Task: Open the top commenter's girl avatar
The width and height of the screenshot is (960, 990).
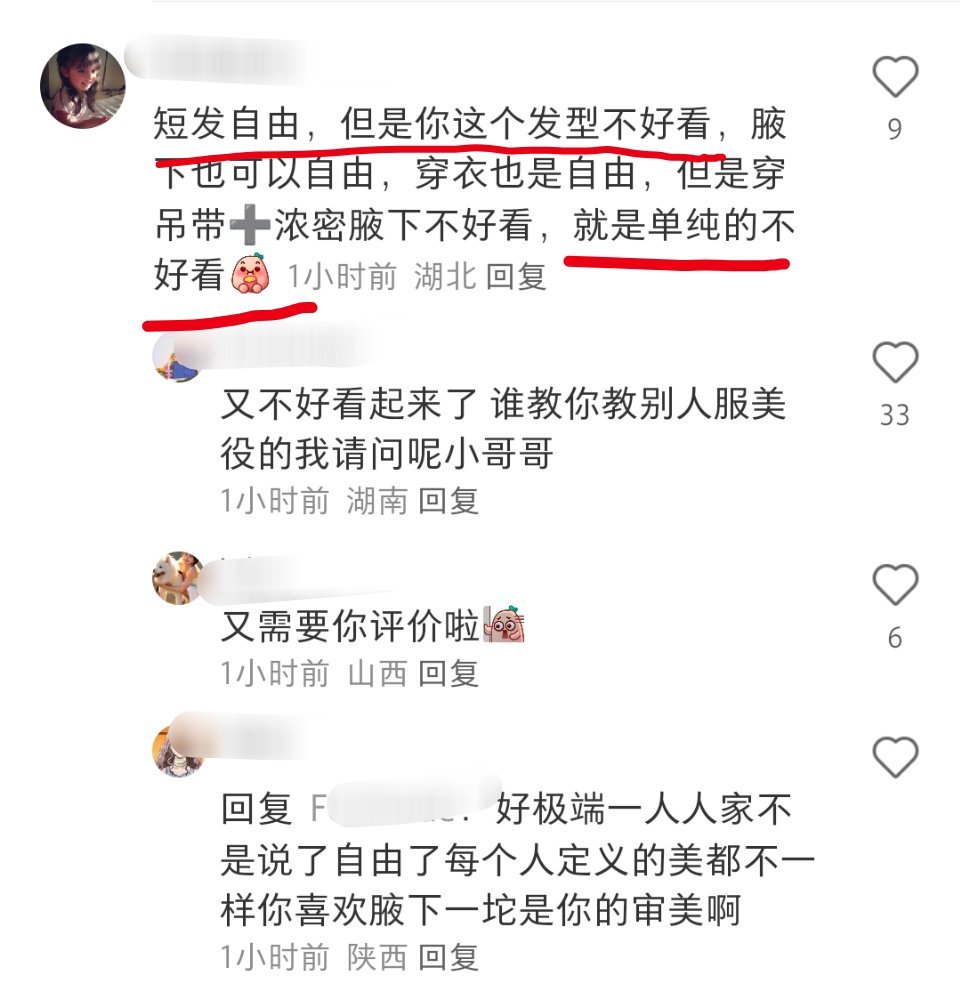Action: 83,85
